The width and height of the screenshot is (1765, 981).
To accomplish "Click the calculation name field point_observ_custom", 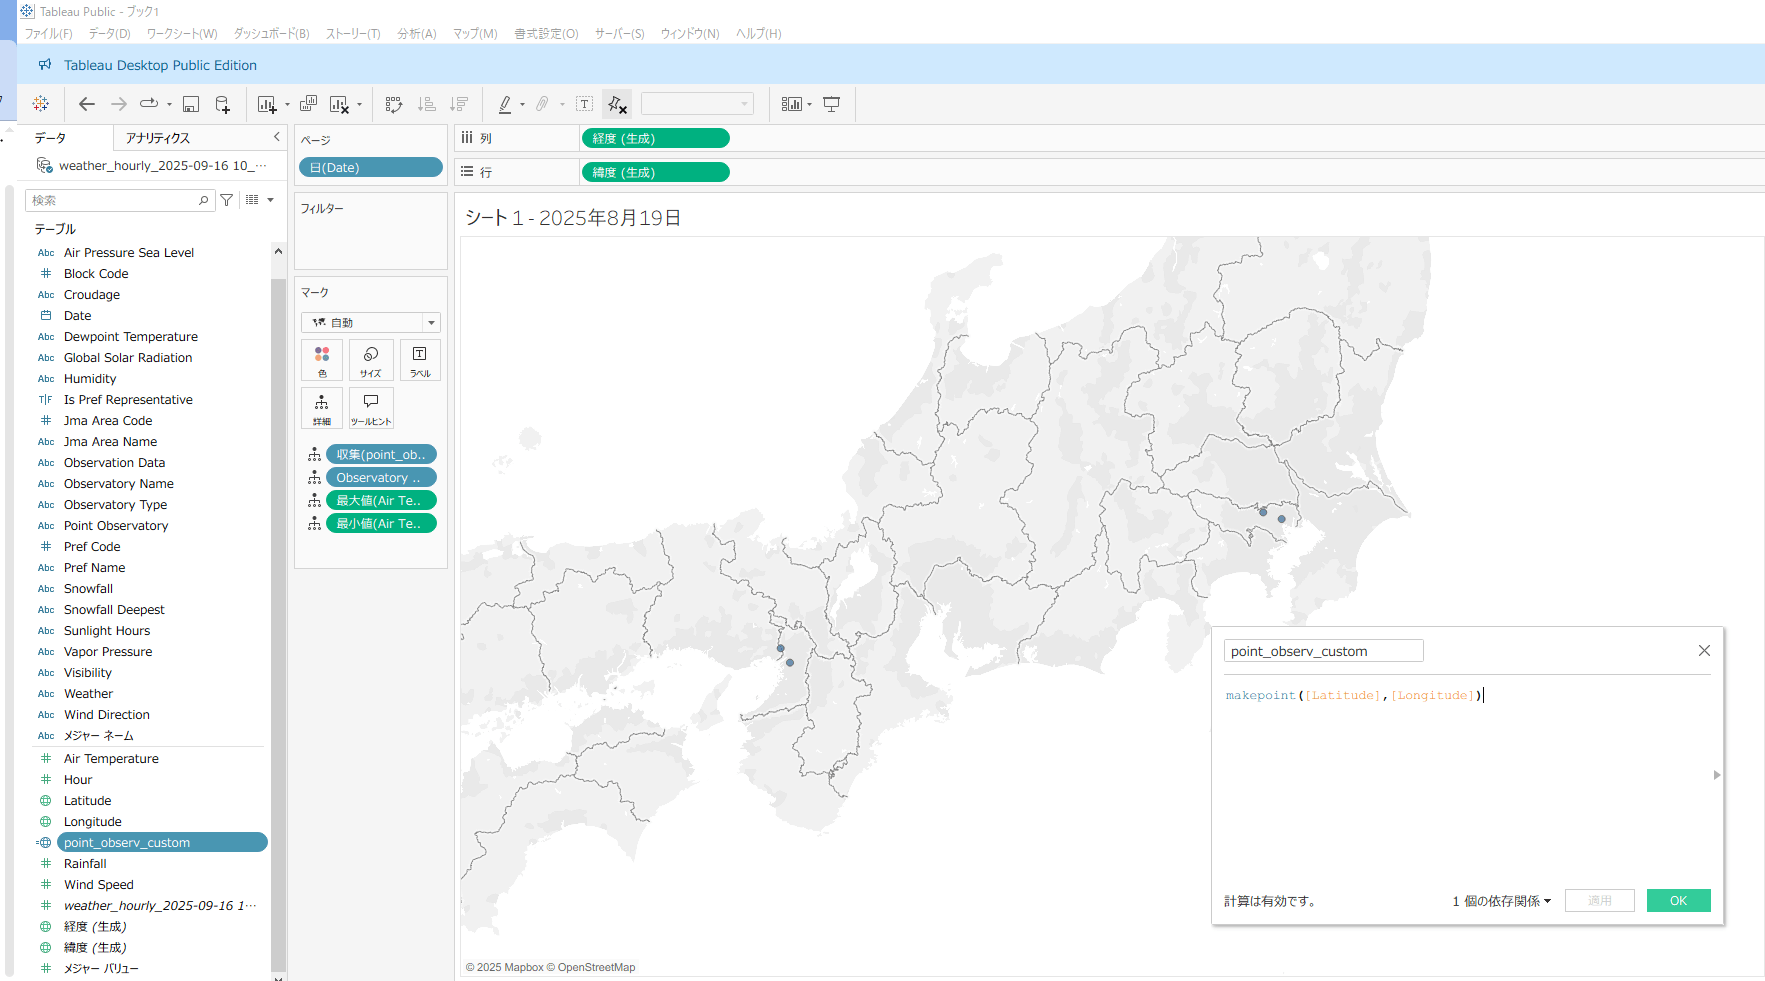I will point(1323,651).
